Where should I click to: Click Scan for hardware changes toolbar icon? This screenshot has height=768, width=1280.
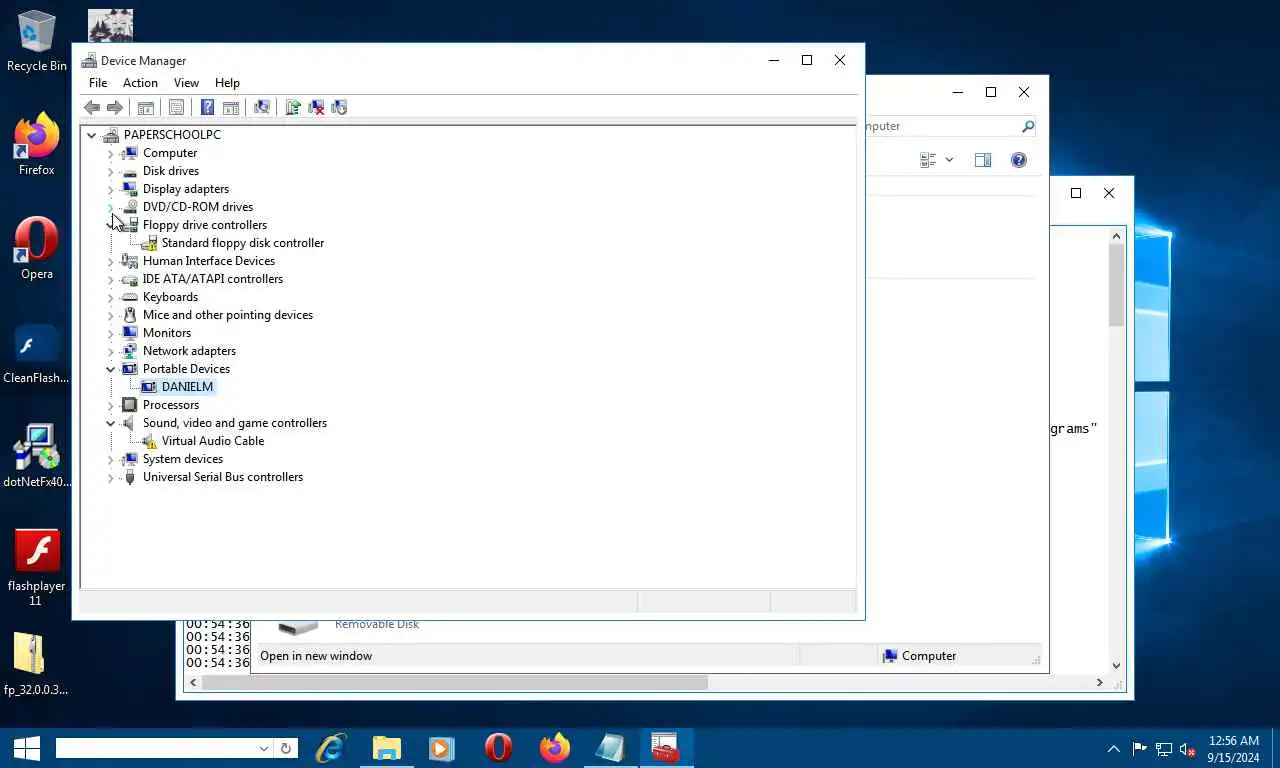click(x=262, y=108)
